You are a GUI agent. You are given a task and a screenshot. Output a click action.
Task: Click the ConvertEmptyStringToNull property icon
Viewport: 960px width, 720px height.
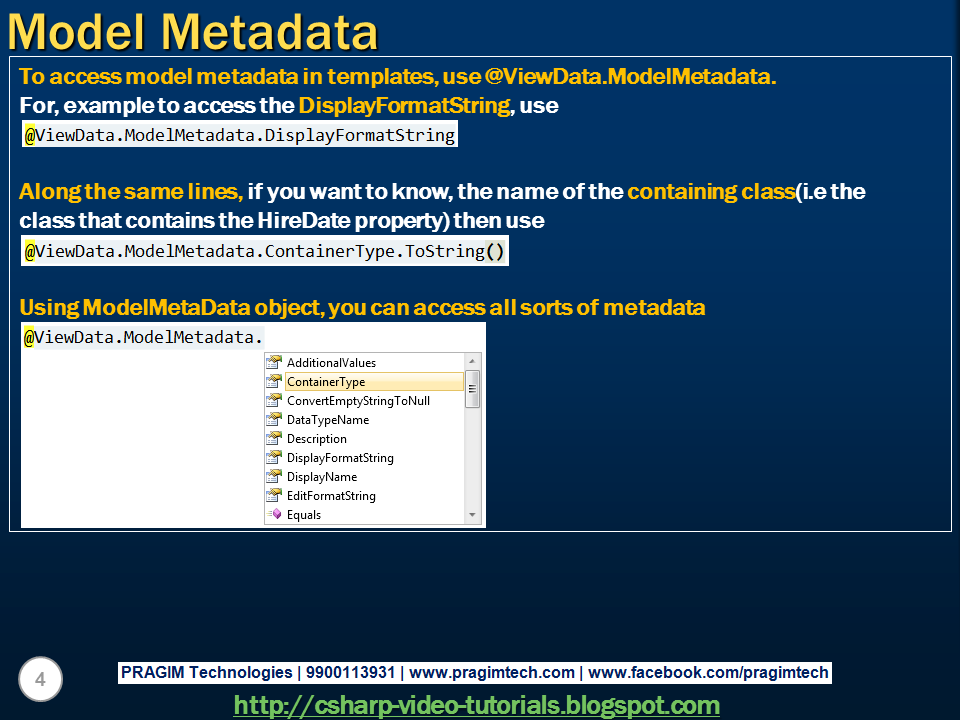(274, 400)
